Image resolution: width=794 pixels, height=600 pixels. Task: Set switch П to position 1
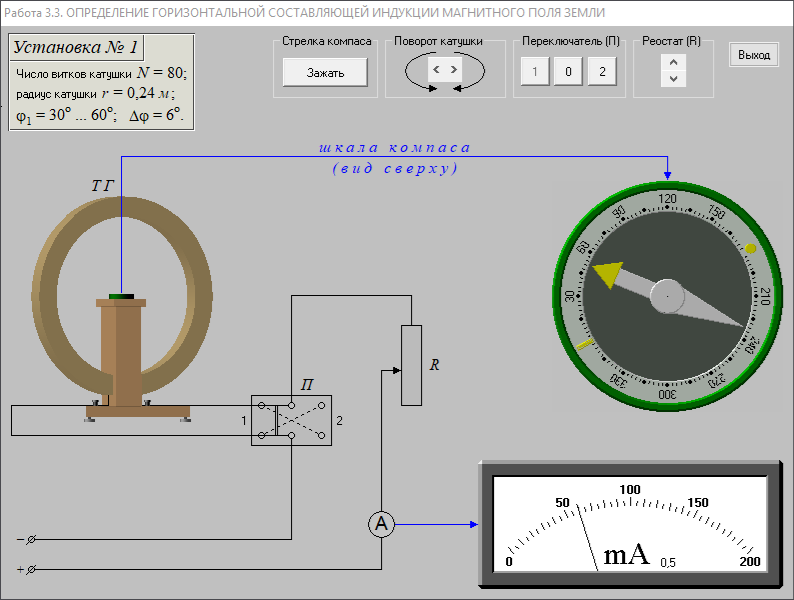pos(535,72)
